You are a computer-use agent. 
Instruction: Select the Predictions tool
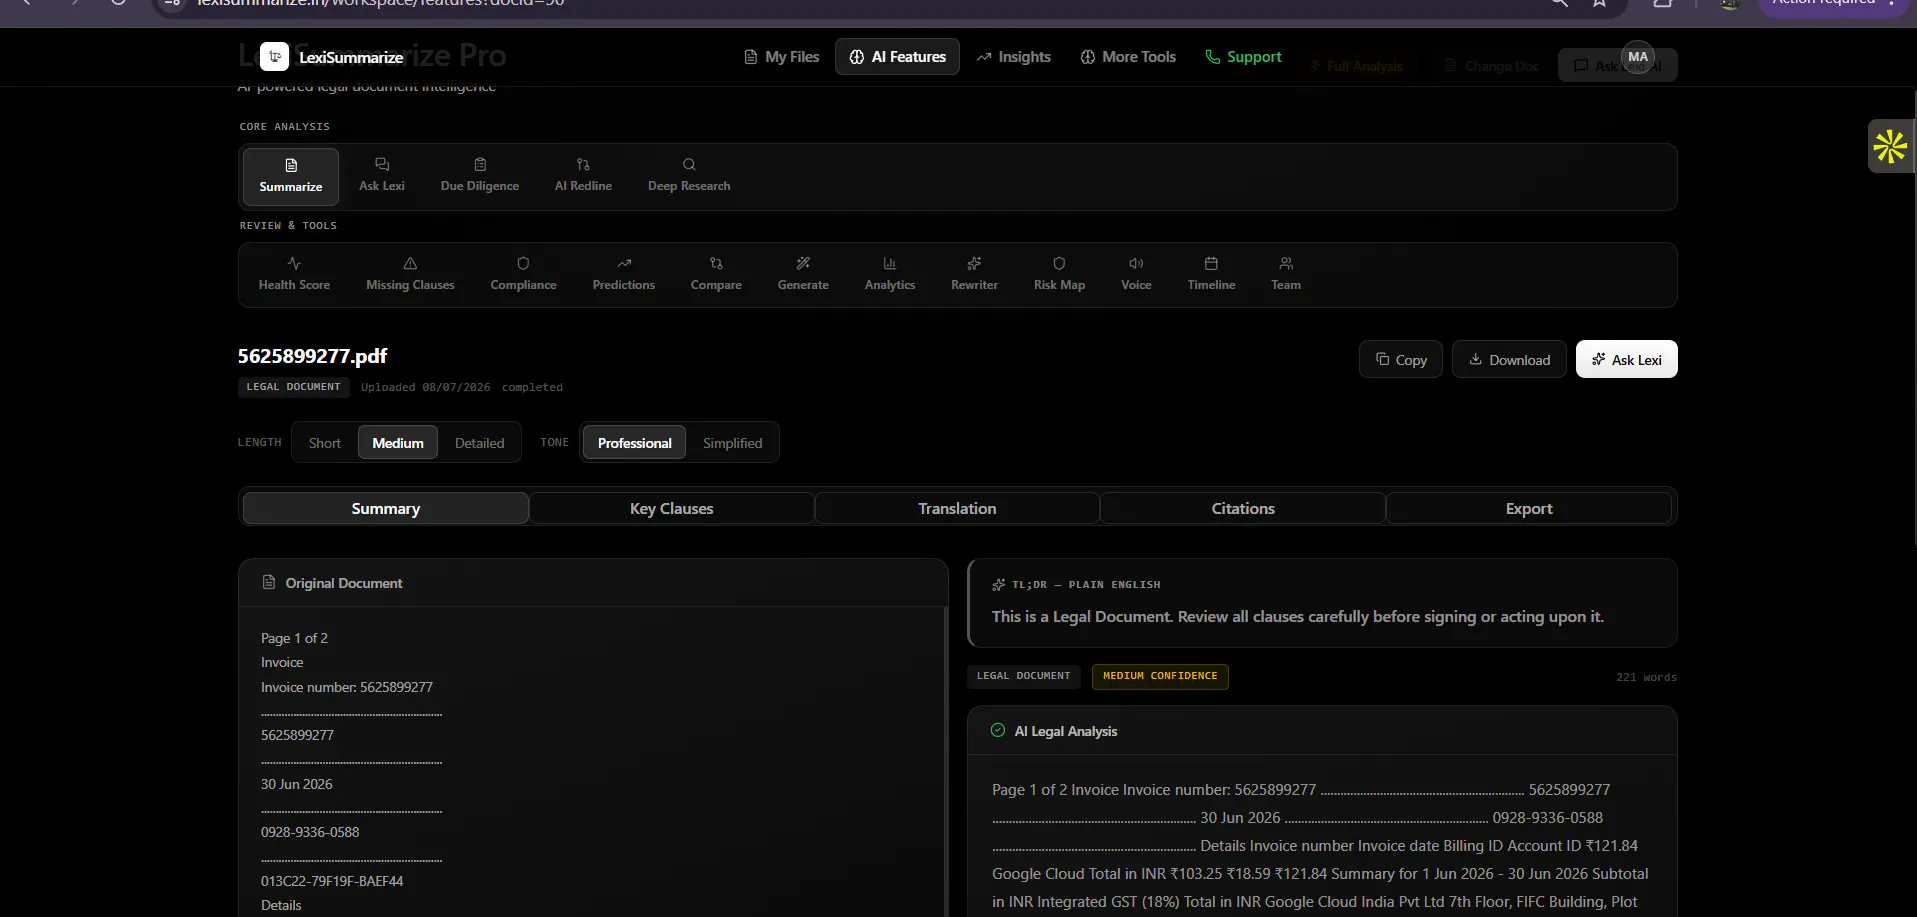click(x=624, y=275)
